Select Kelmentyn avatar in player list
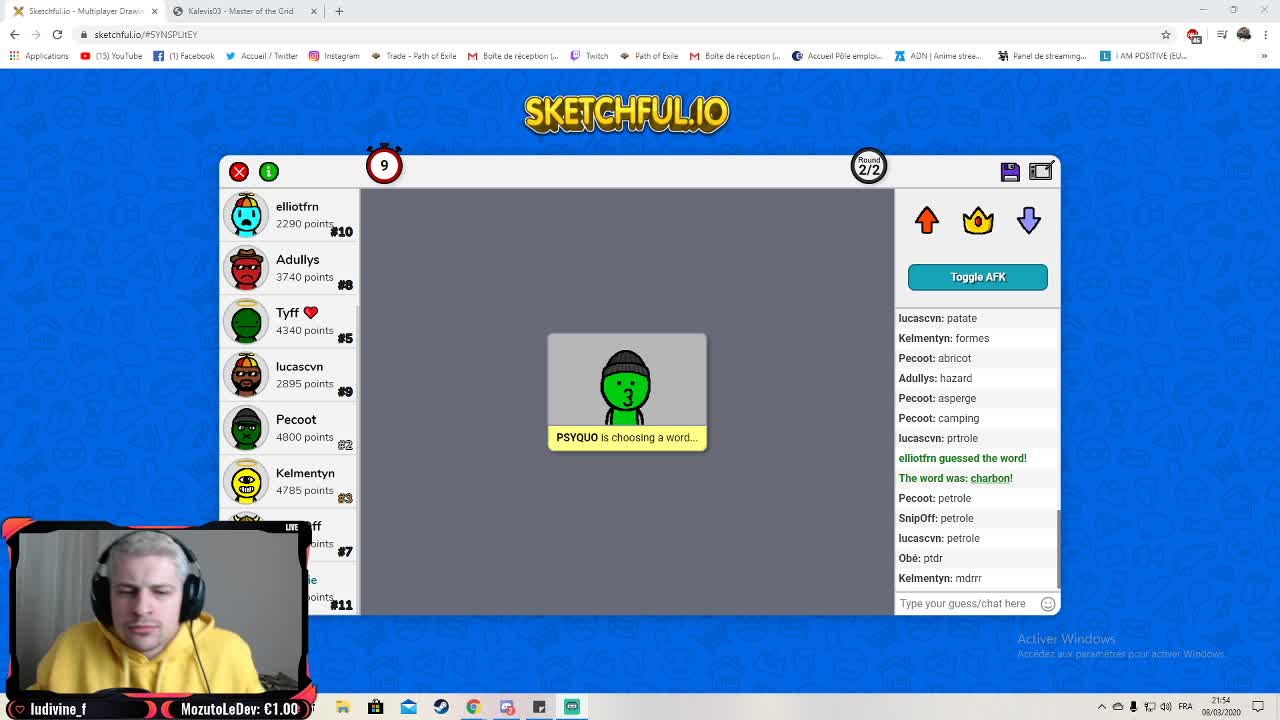Image resolution: width=1280 pixels, height=720 pixels. click(x=246, y=481)
